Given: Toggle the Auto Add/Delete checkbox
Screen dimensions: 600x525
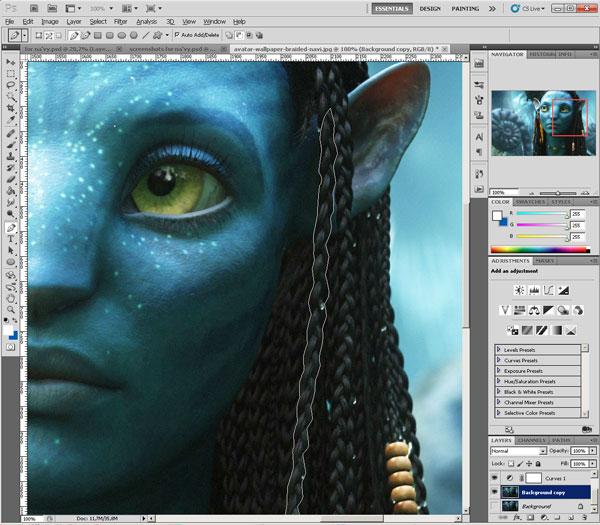Looking at the screenshot, I should (178, 35).
